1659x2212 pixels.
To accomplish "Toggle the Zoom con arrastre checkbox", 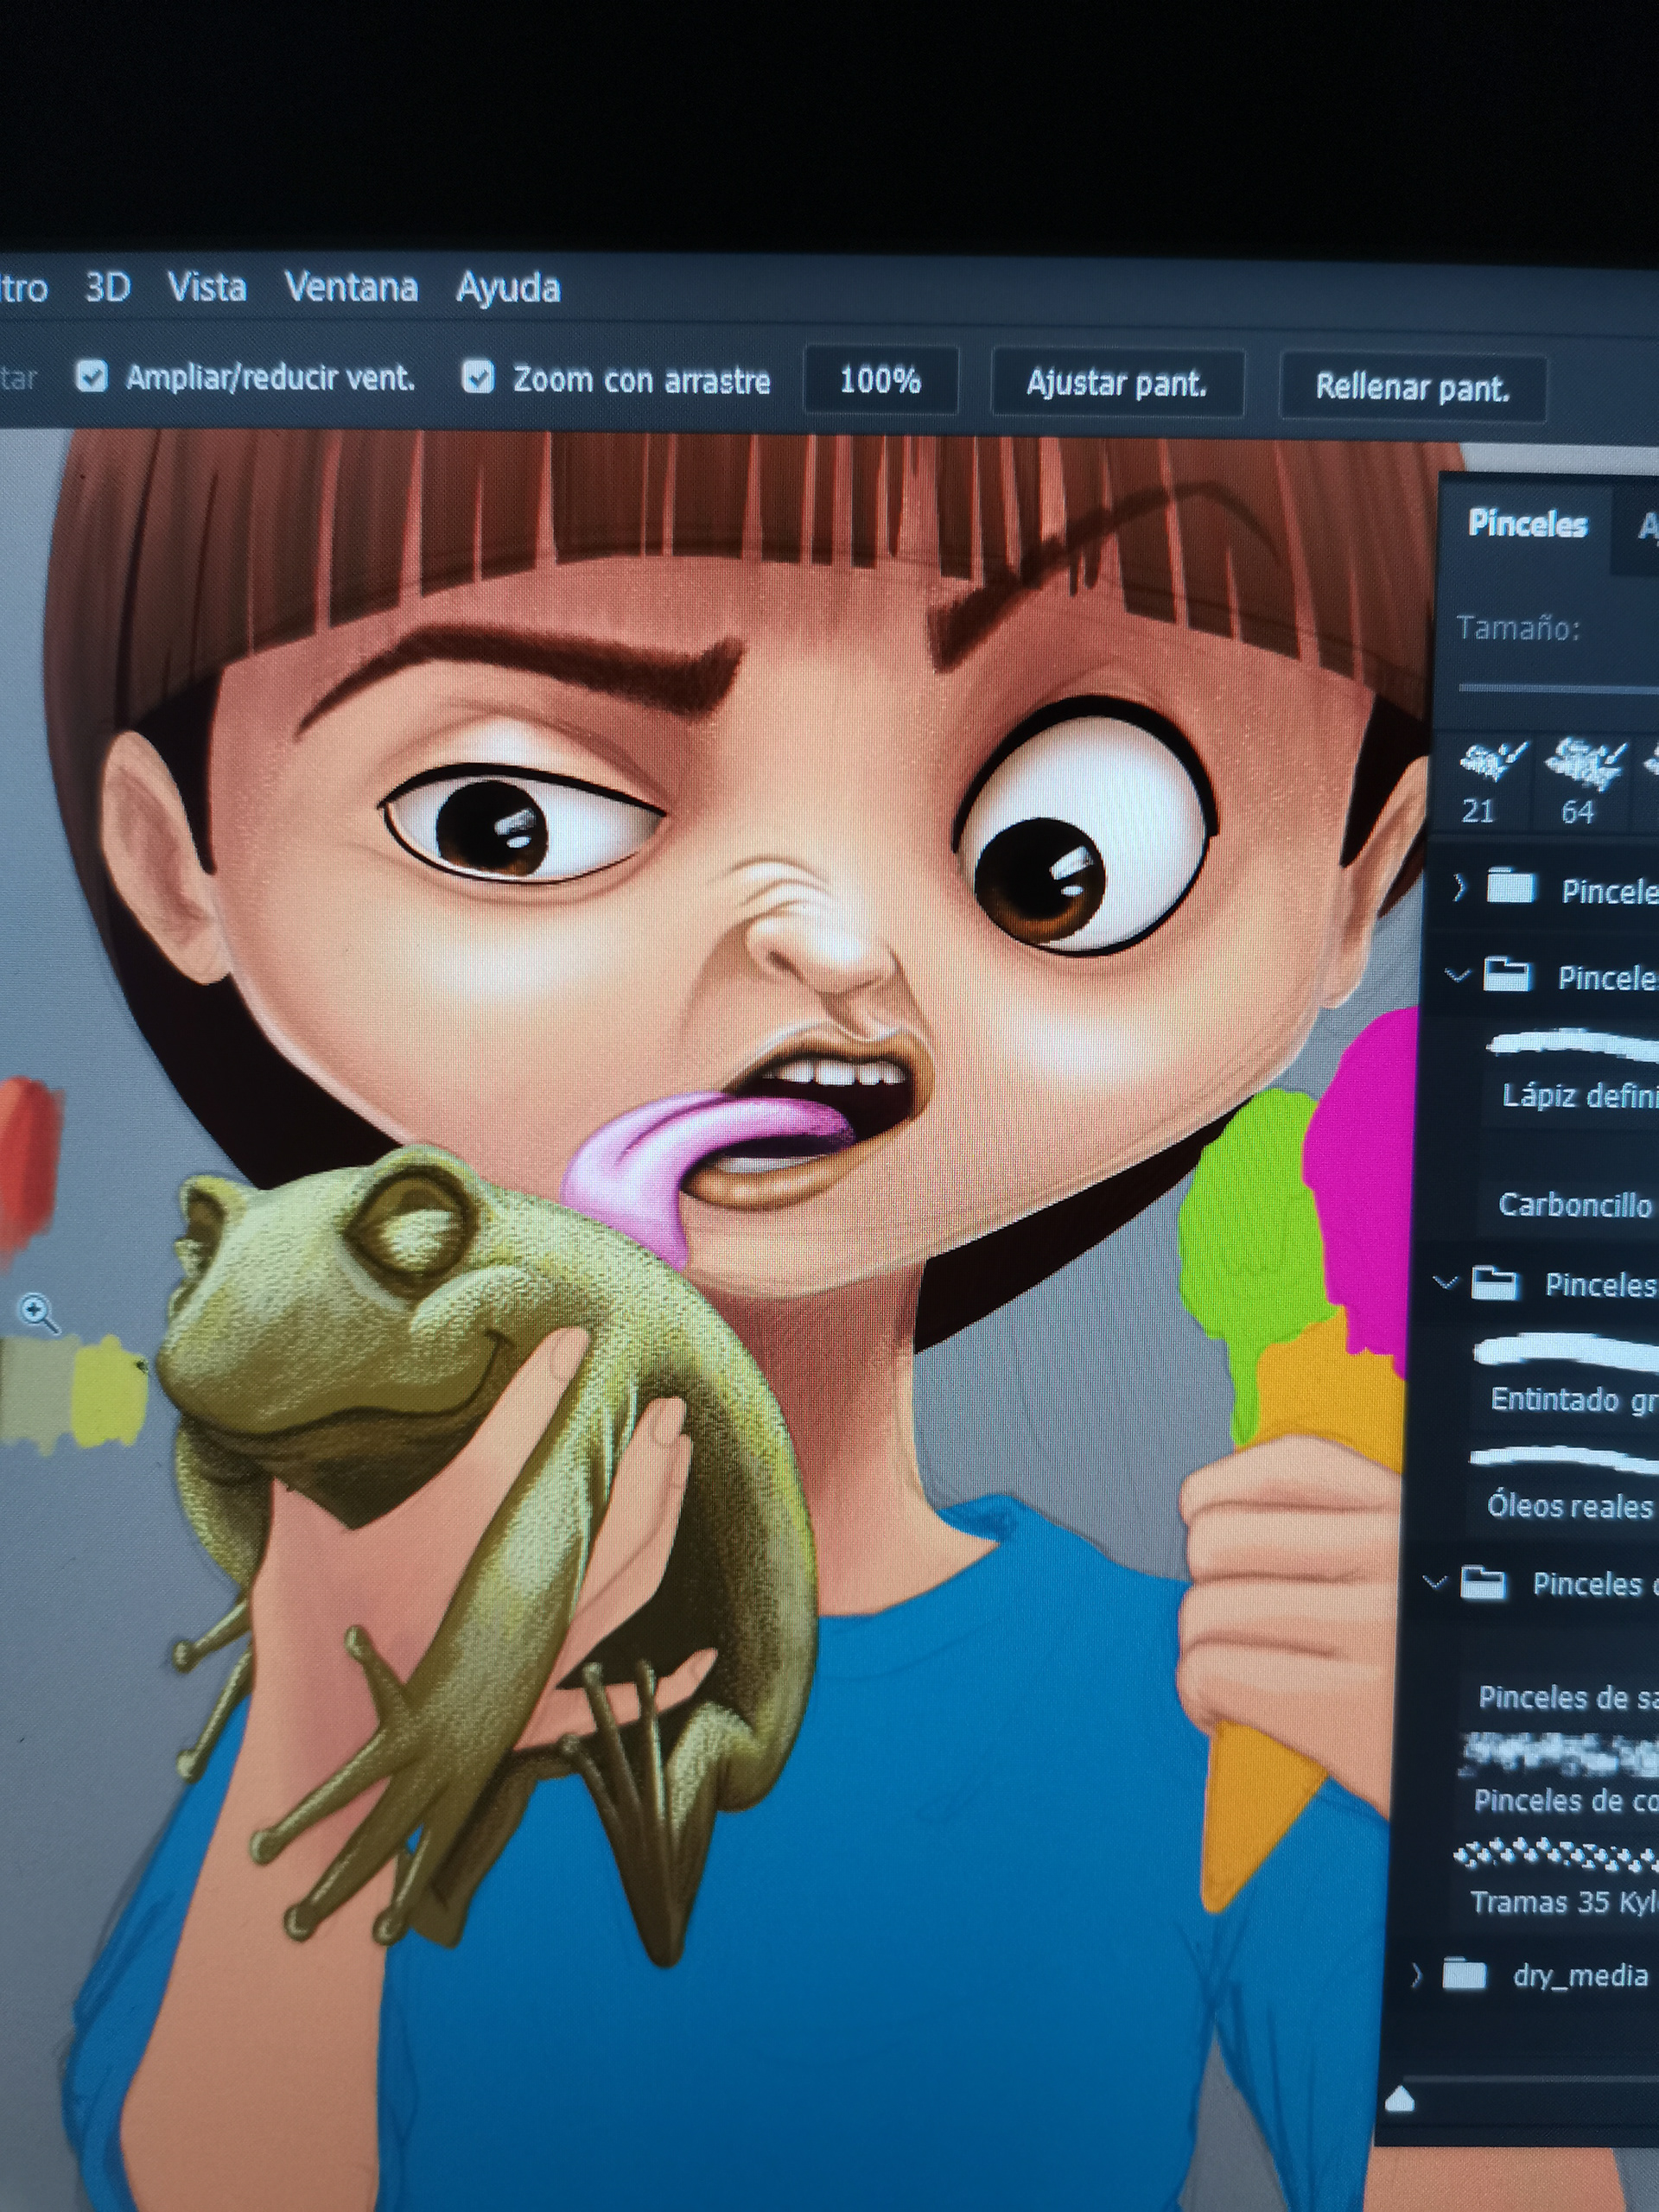I will 478,377.
